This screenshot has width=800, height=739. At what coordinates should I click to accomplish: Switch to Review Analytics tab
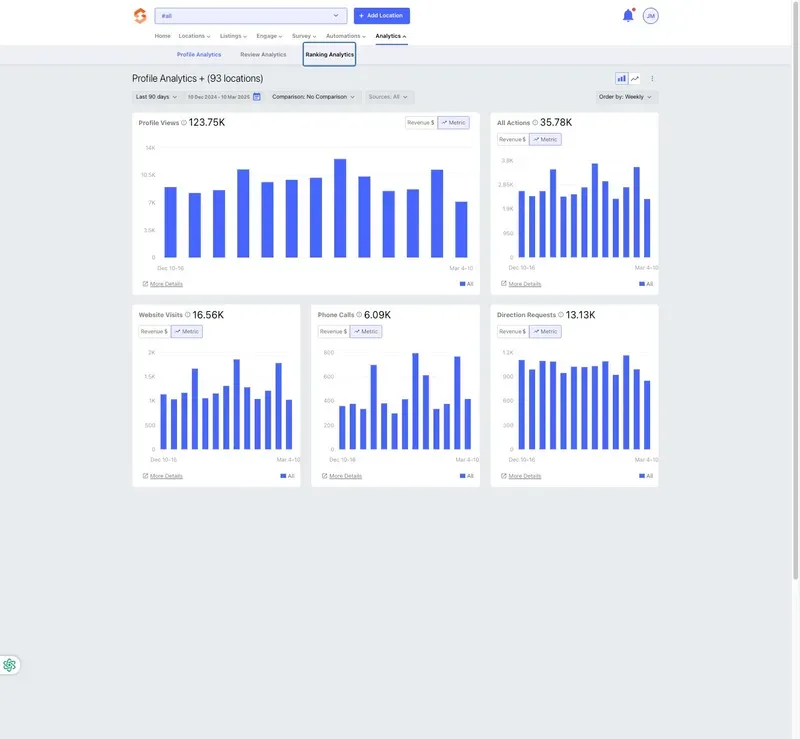(x=263, y=55)
